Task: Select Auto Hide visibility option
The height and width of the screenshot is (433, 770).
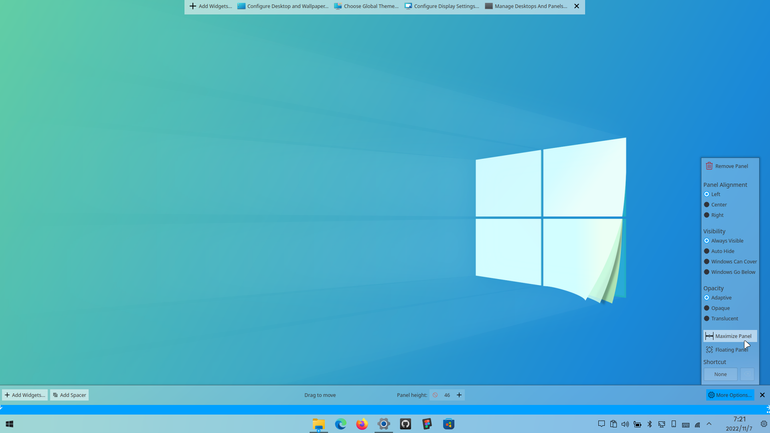Action: pos(719,251)
